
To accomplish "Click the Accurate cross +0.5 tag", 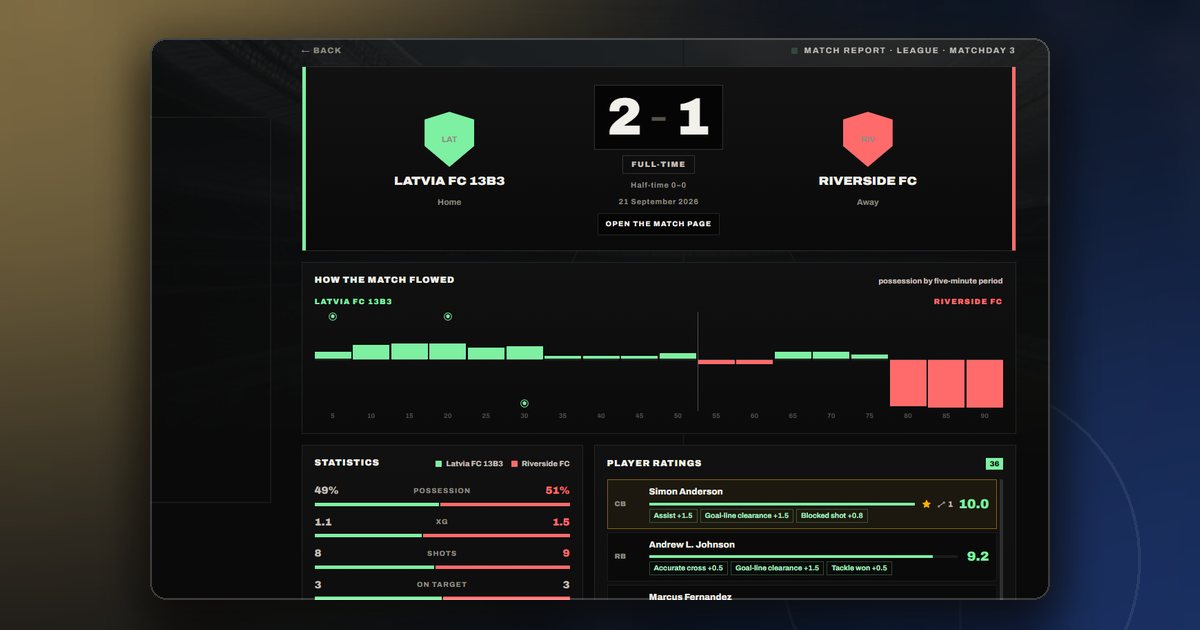I will [x=688, y=568].
